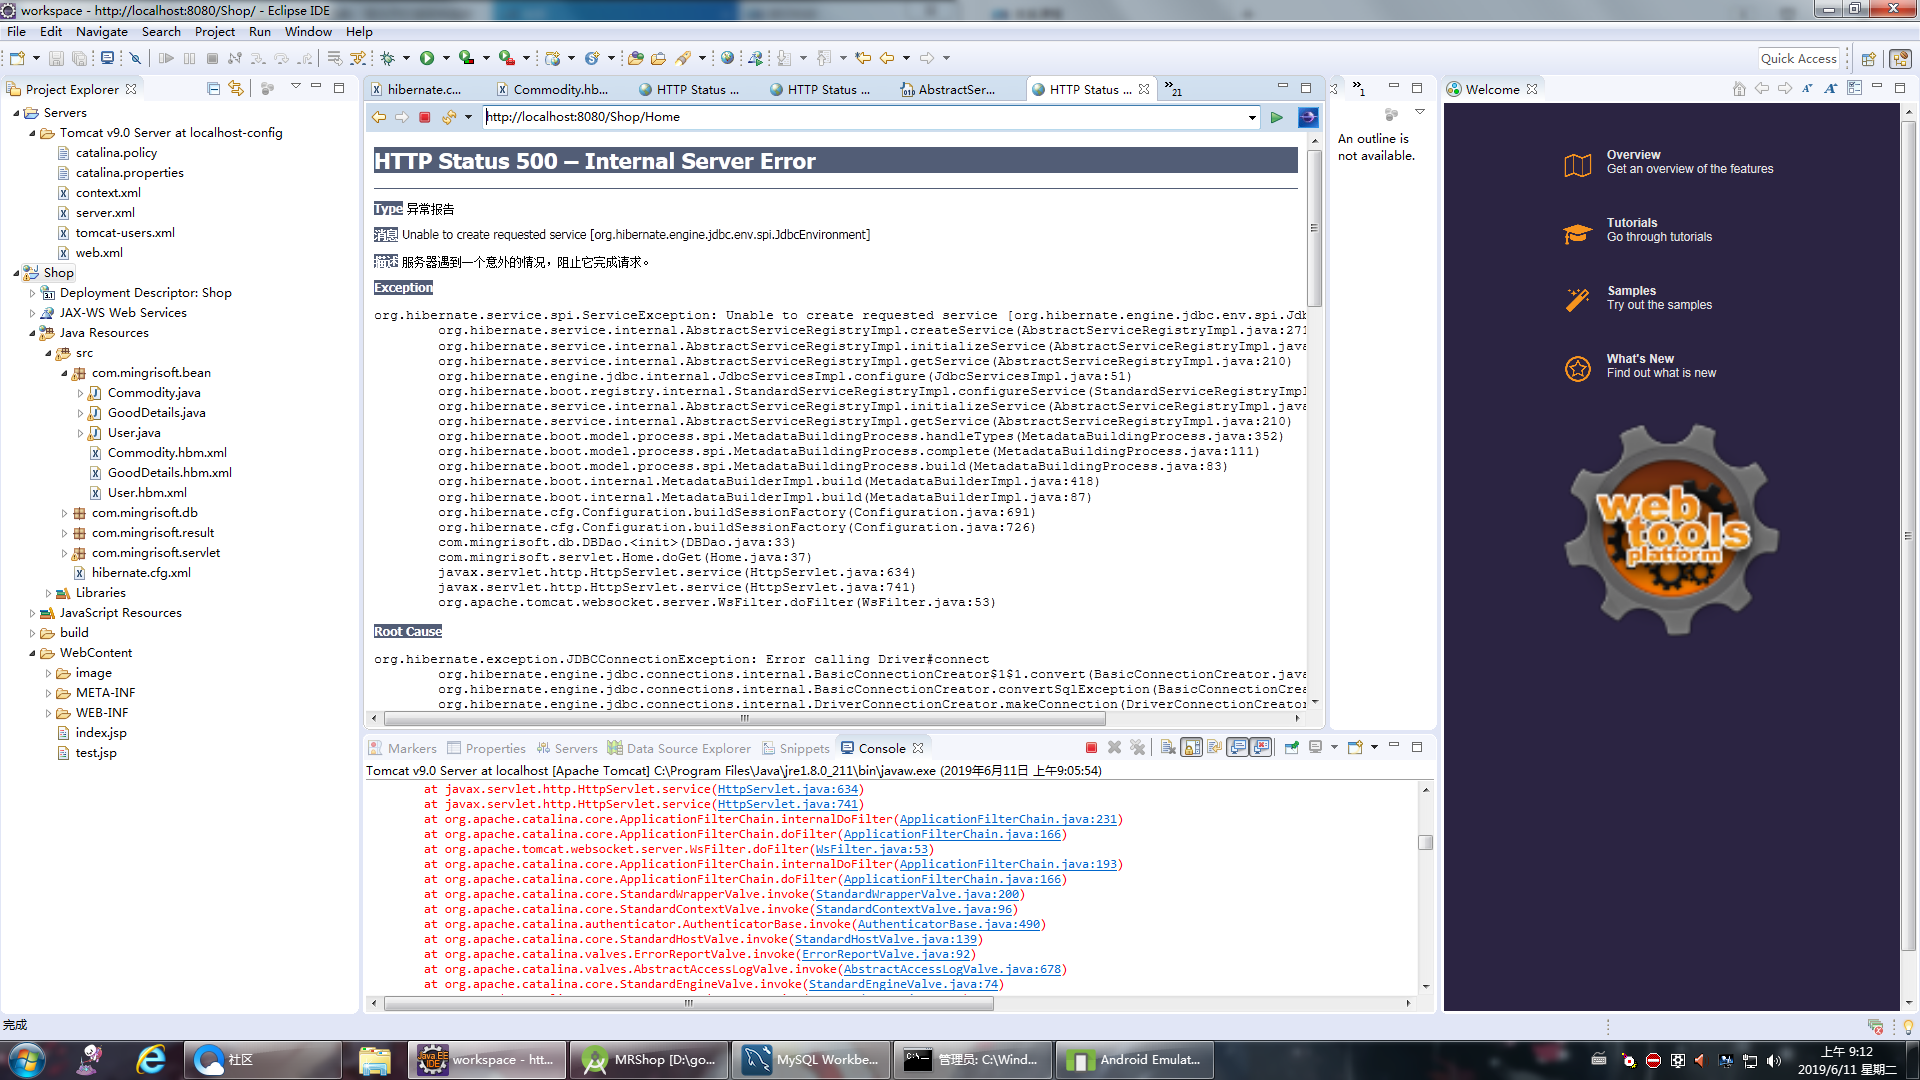The image size is (1920, 1080).
Task: Click the Open Console icon
Action: (x=1355, y=747)
